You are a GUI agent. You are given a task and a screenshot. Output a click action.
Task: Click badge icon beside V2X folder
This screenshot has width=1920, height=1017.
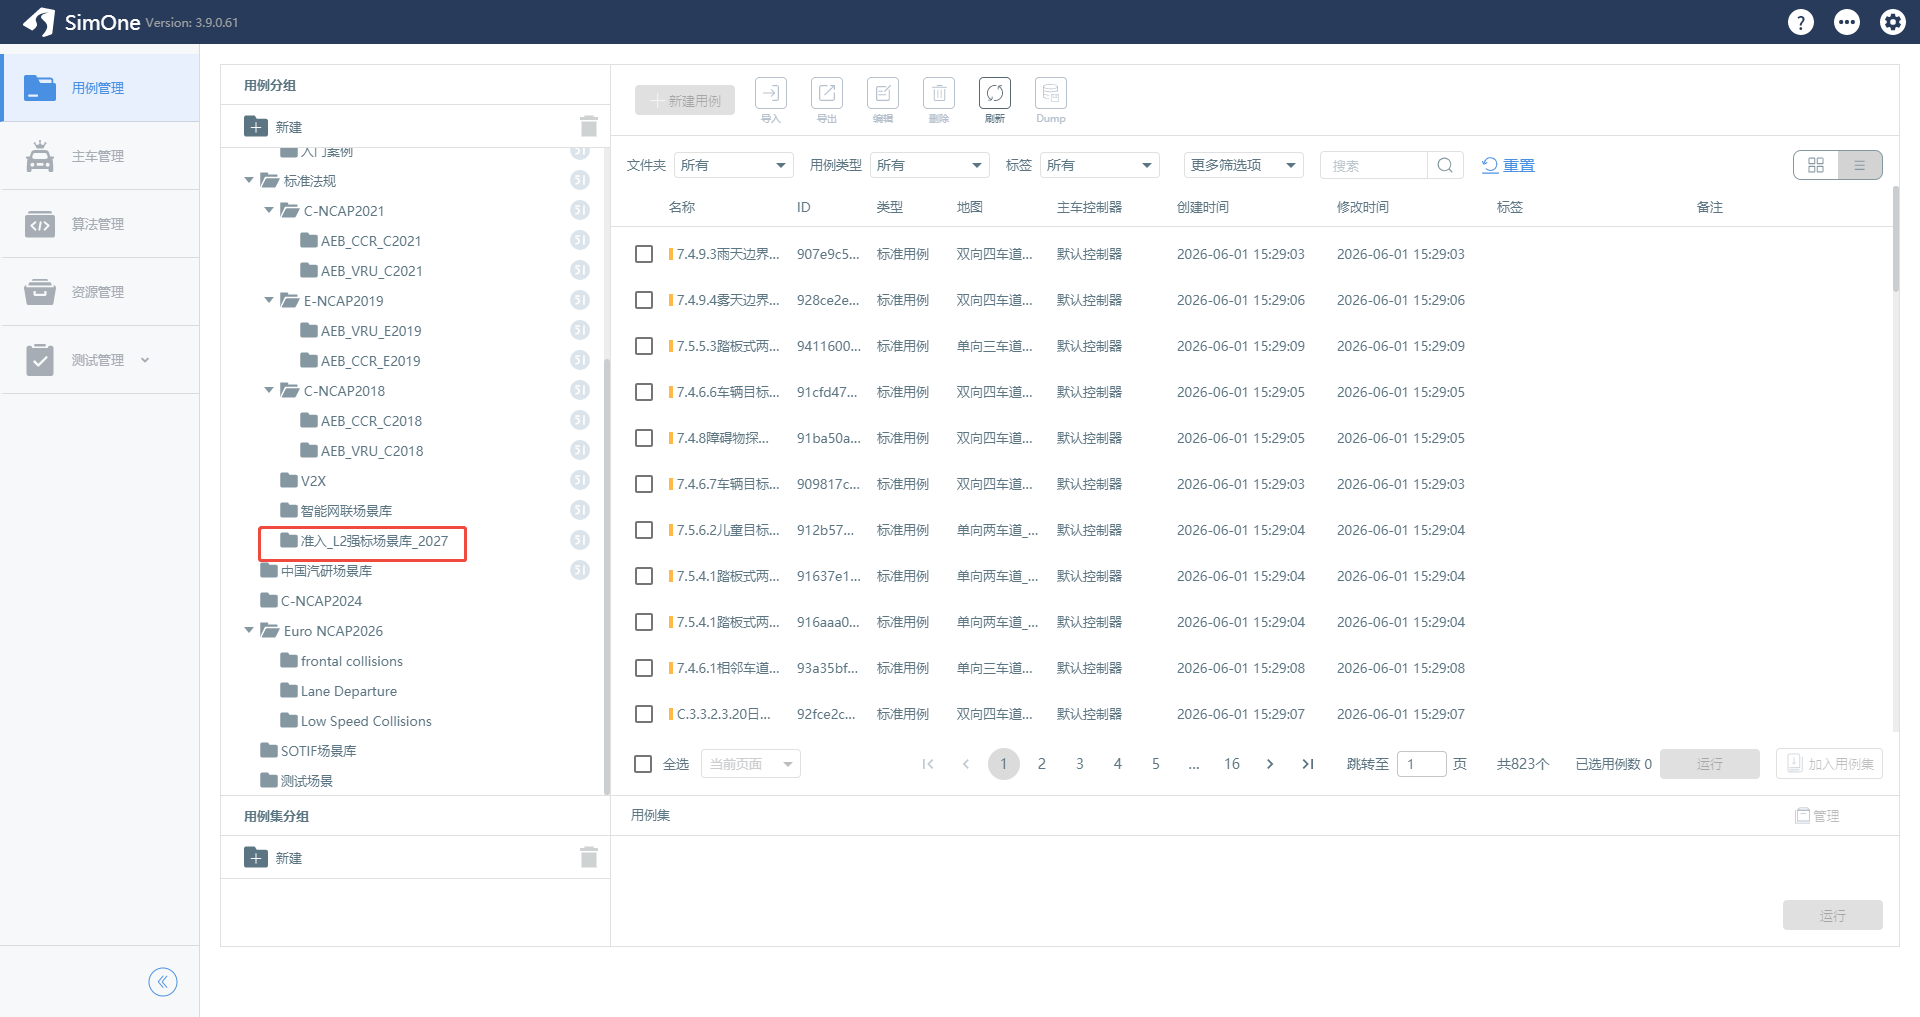pos(580,480)
